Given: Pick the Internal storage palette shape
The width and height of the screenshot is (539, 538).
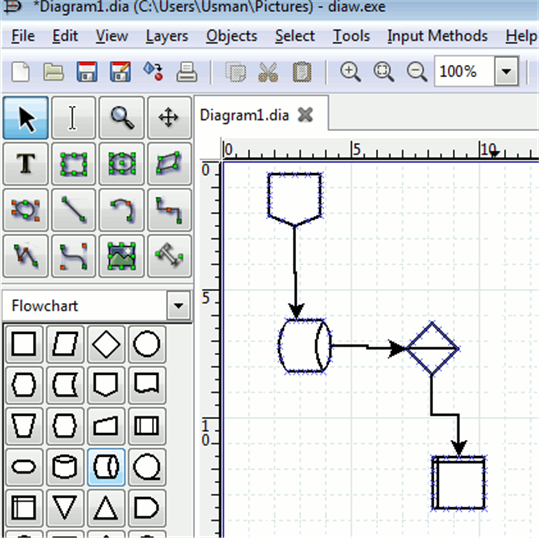Looking at the screenshot, I should (x=24, y=508).
